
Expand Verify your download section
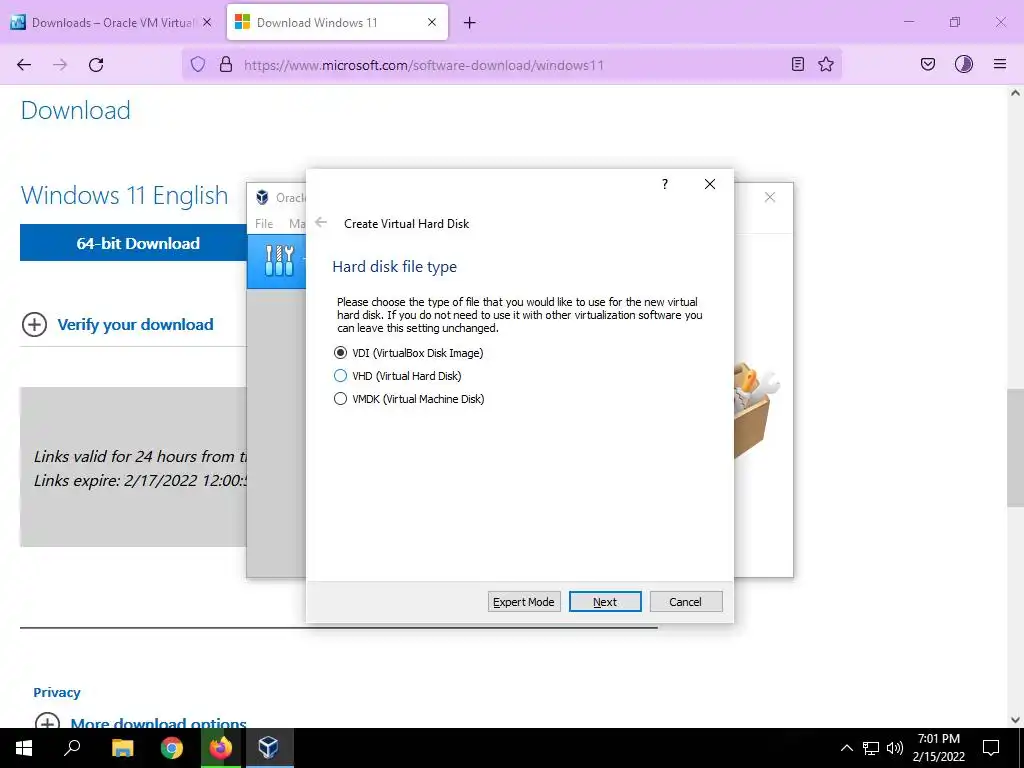135,325
